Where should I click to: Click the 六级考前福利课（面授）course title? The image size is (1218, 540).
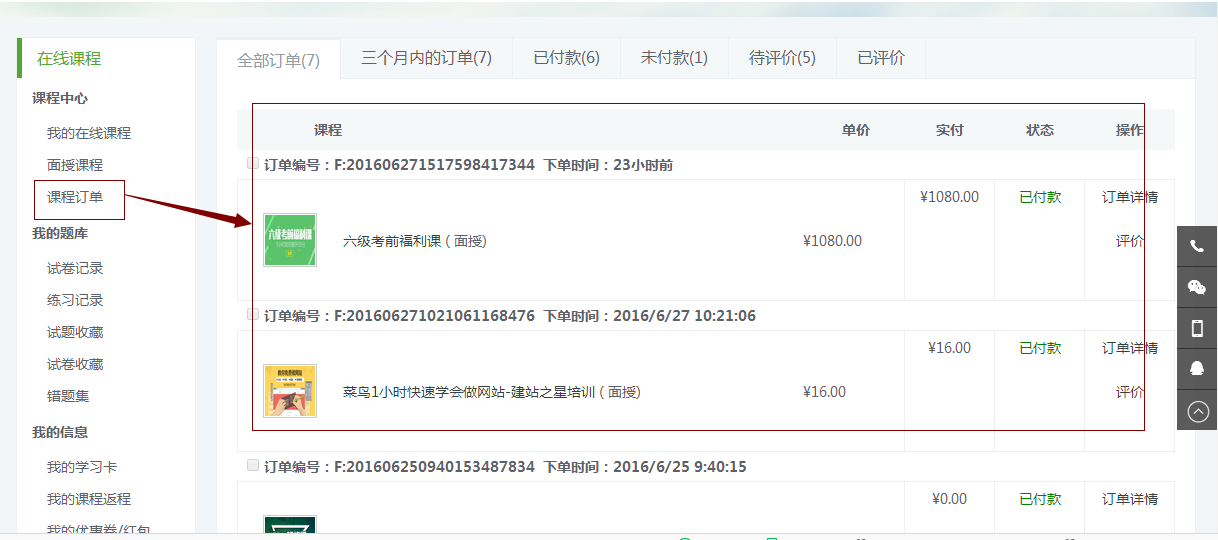tap(415, 241)
